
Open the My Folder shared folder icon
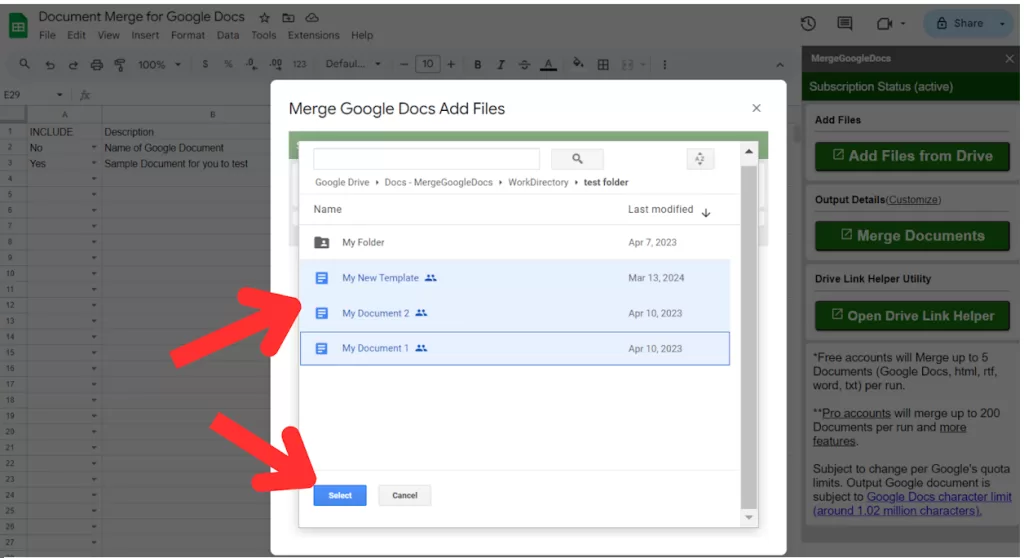click(321, 242)
